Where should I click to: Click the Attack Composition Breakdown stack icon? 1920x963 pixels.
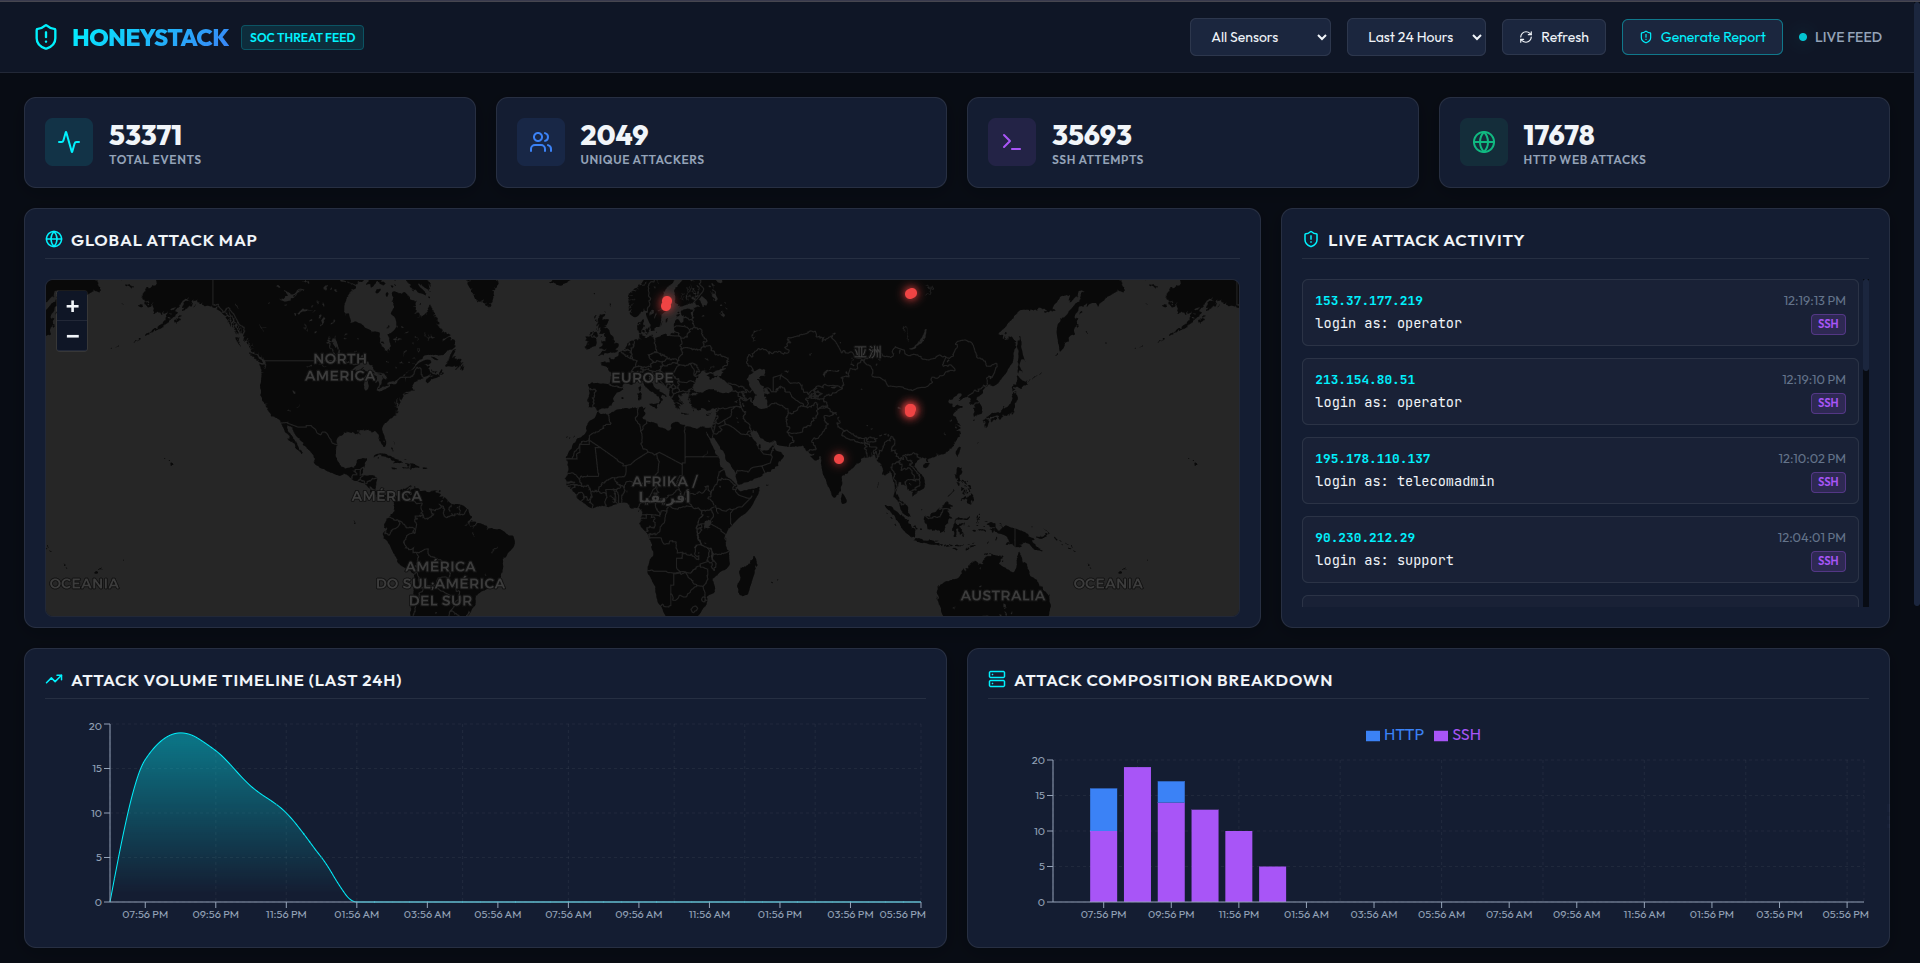[997, 680]
